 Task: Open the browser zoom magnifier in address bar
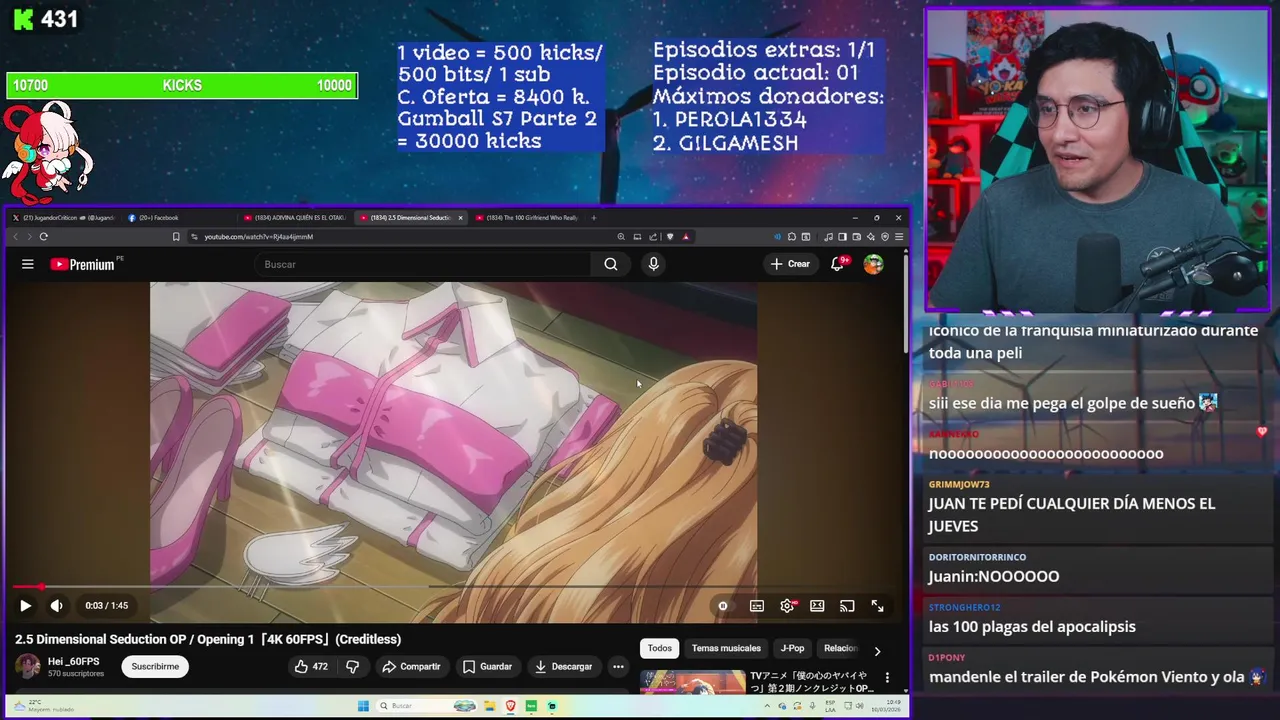(x=621, y=237)
